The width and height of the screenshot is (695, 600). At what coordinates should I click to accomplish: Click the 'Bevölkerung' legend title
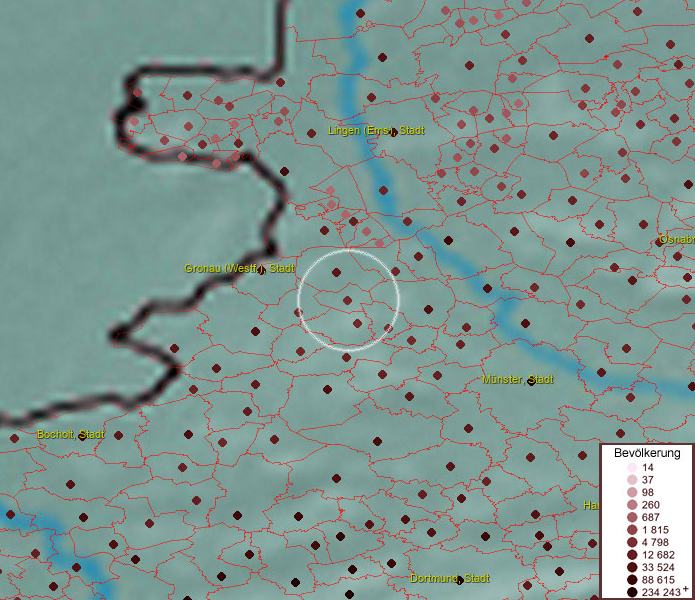tap(647, 453)
